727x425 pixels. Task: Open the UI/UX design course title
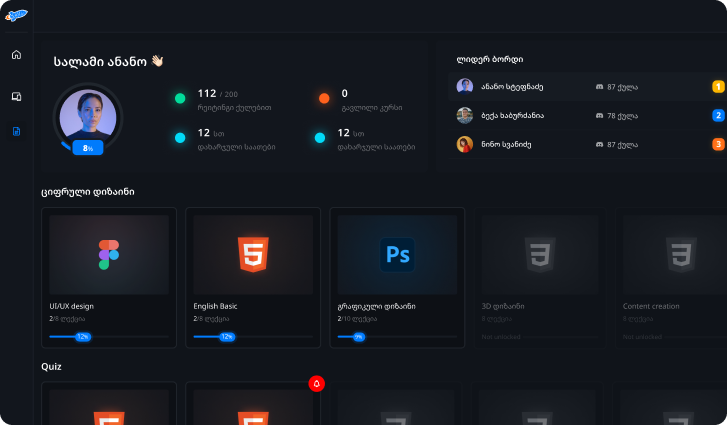(x=71, y=306)
